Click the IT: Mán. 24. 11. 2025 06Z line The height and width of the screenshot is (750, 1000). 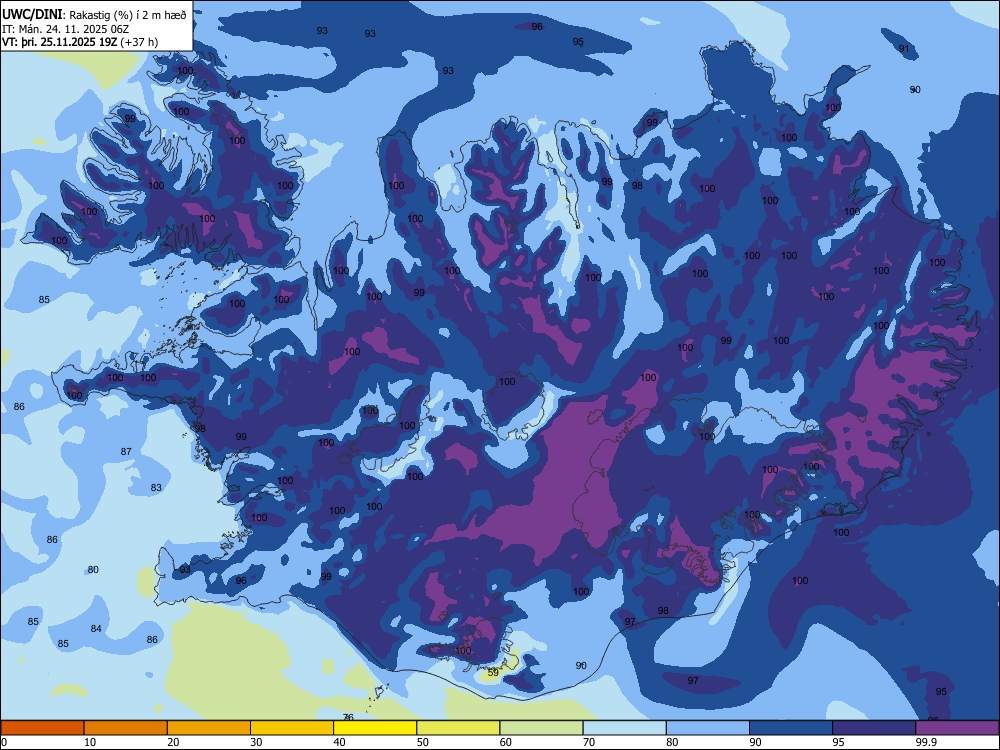[x=66, y=29]
